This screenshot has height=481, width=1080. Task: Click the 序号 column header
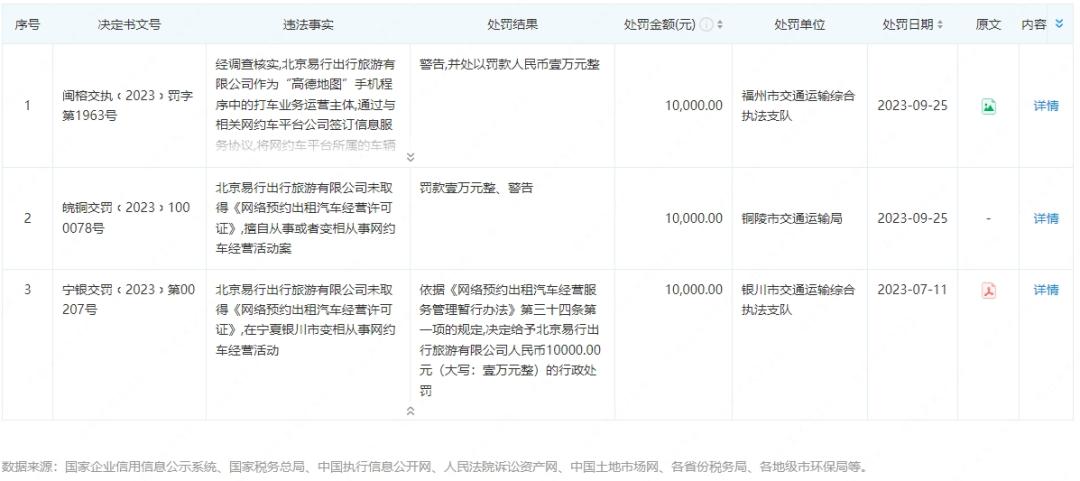[x=27, y=25]
